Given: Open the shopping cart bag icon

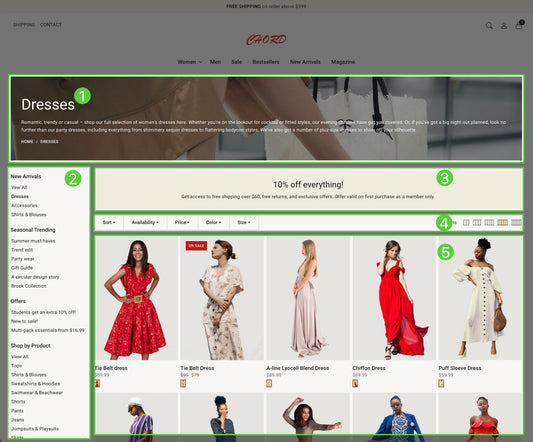Looking at the screenshot, I should [x=519, y=25].
